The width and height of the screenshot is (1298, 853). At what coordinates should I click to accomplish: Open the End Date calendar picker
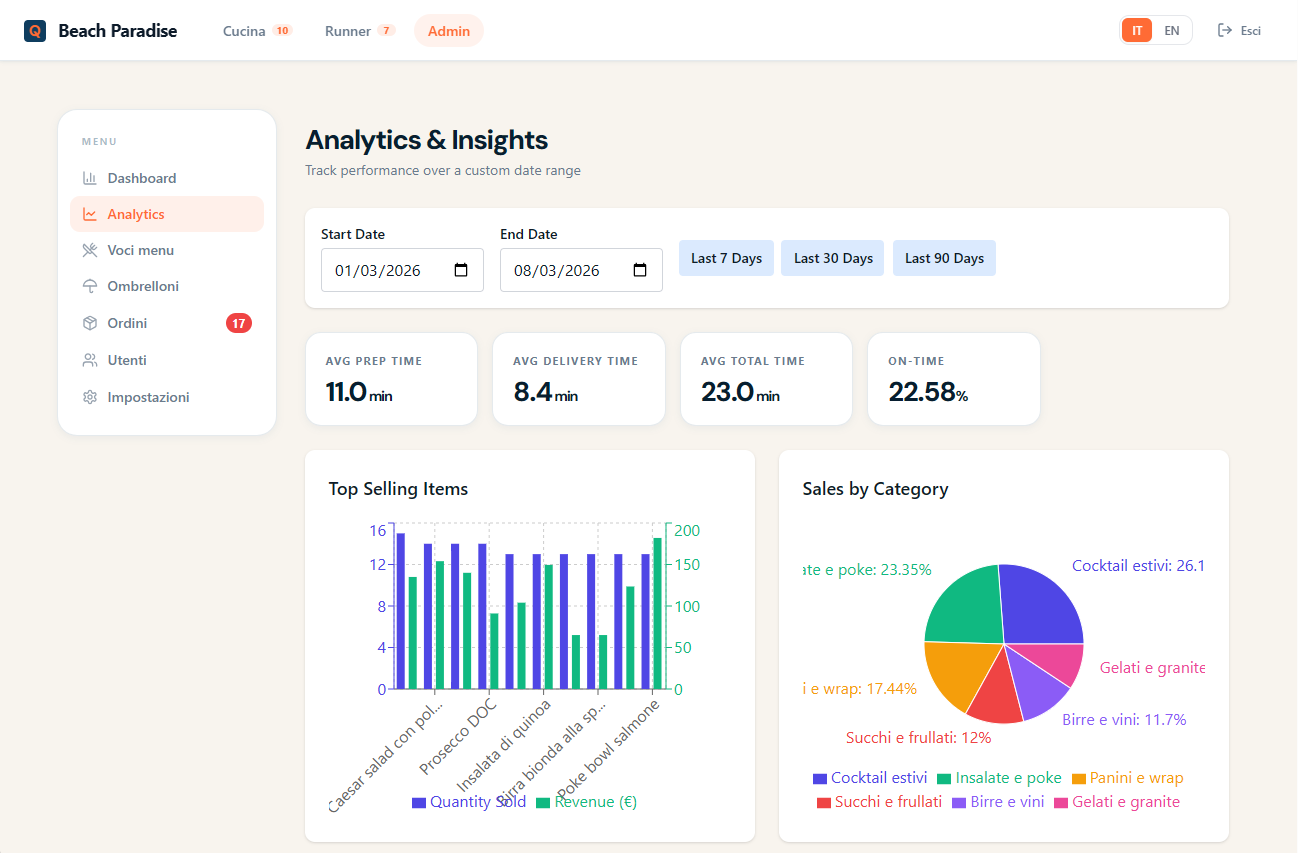[640, 269]
